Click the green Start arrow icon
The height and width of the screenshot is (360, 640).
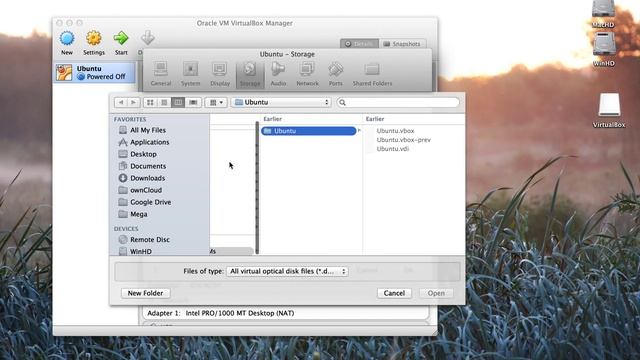[121, 43]
